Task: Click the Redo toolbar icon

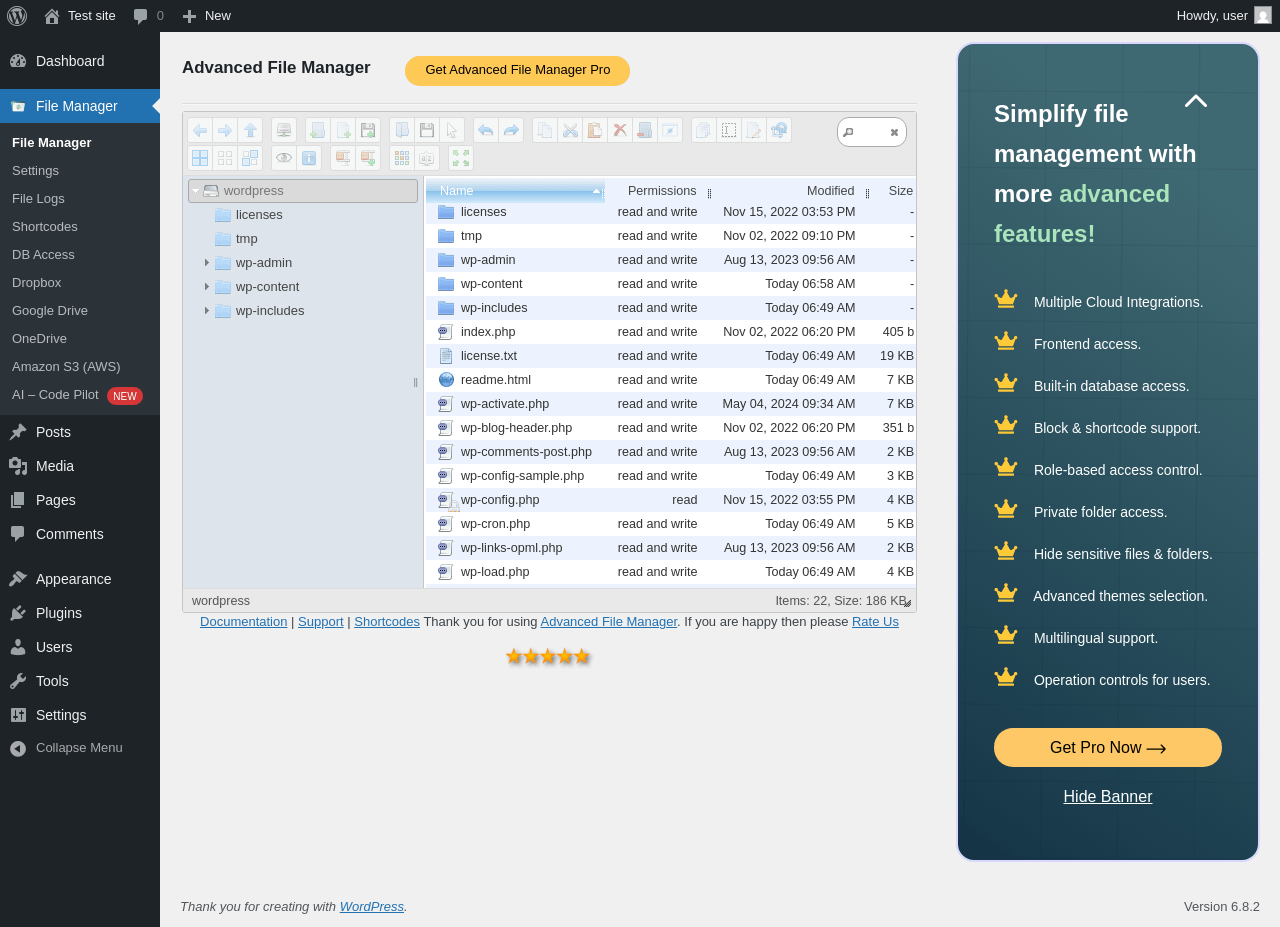Action: tap(511, 130)
